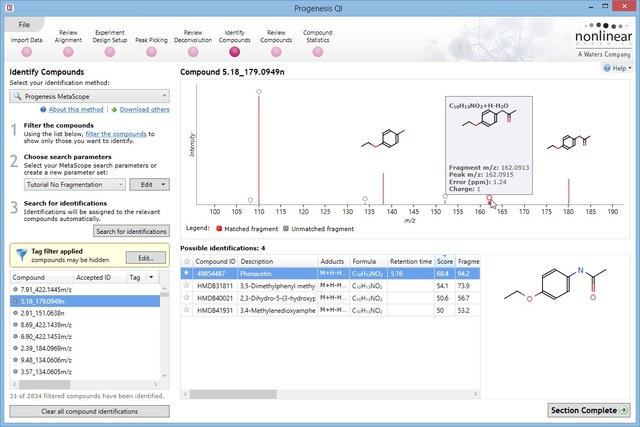Click Search for identifications button
This screenshot has width=640, height=427.
(131, 231)
